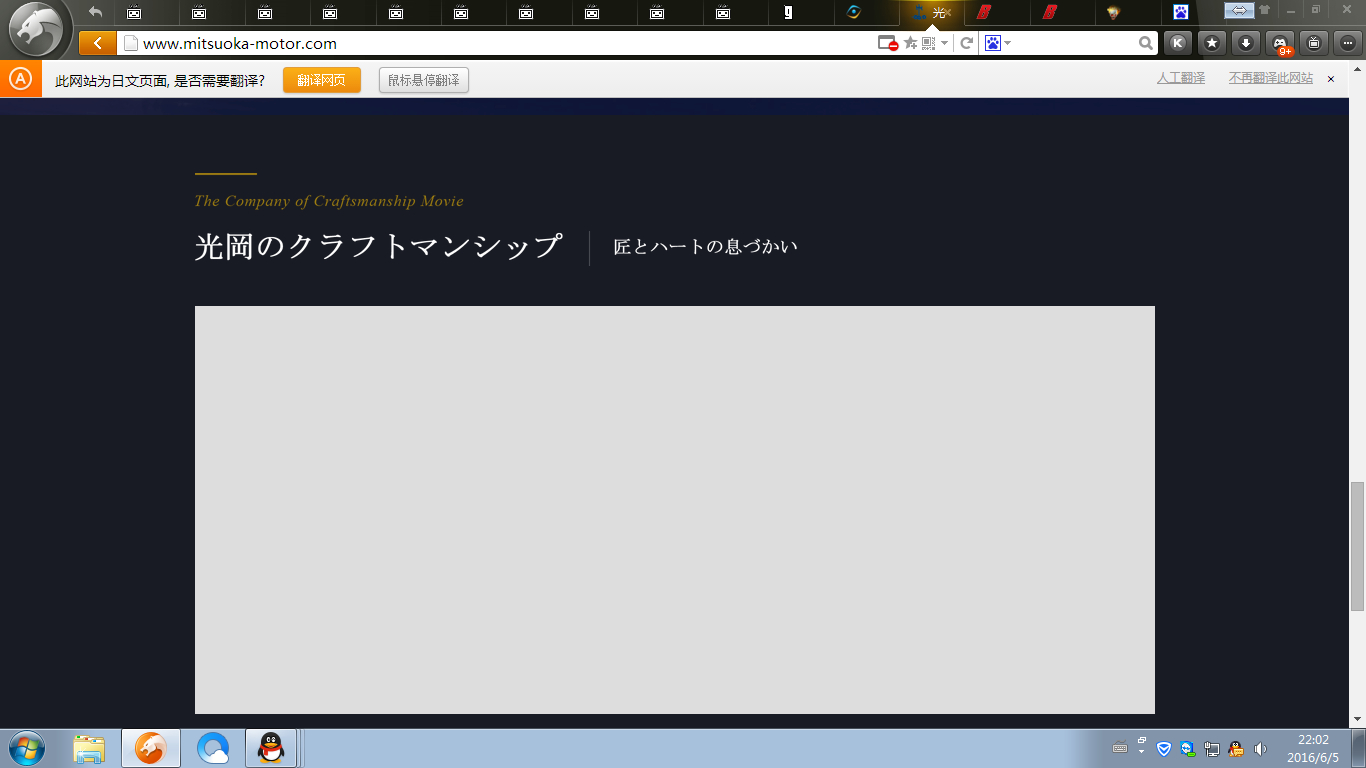Click the Baidu paw search engine icon
The width and height of the screenshot is (1366, 768).
pyautogui.click(x=993, y=43)
